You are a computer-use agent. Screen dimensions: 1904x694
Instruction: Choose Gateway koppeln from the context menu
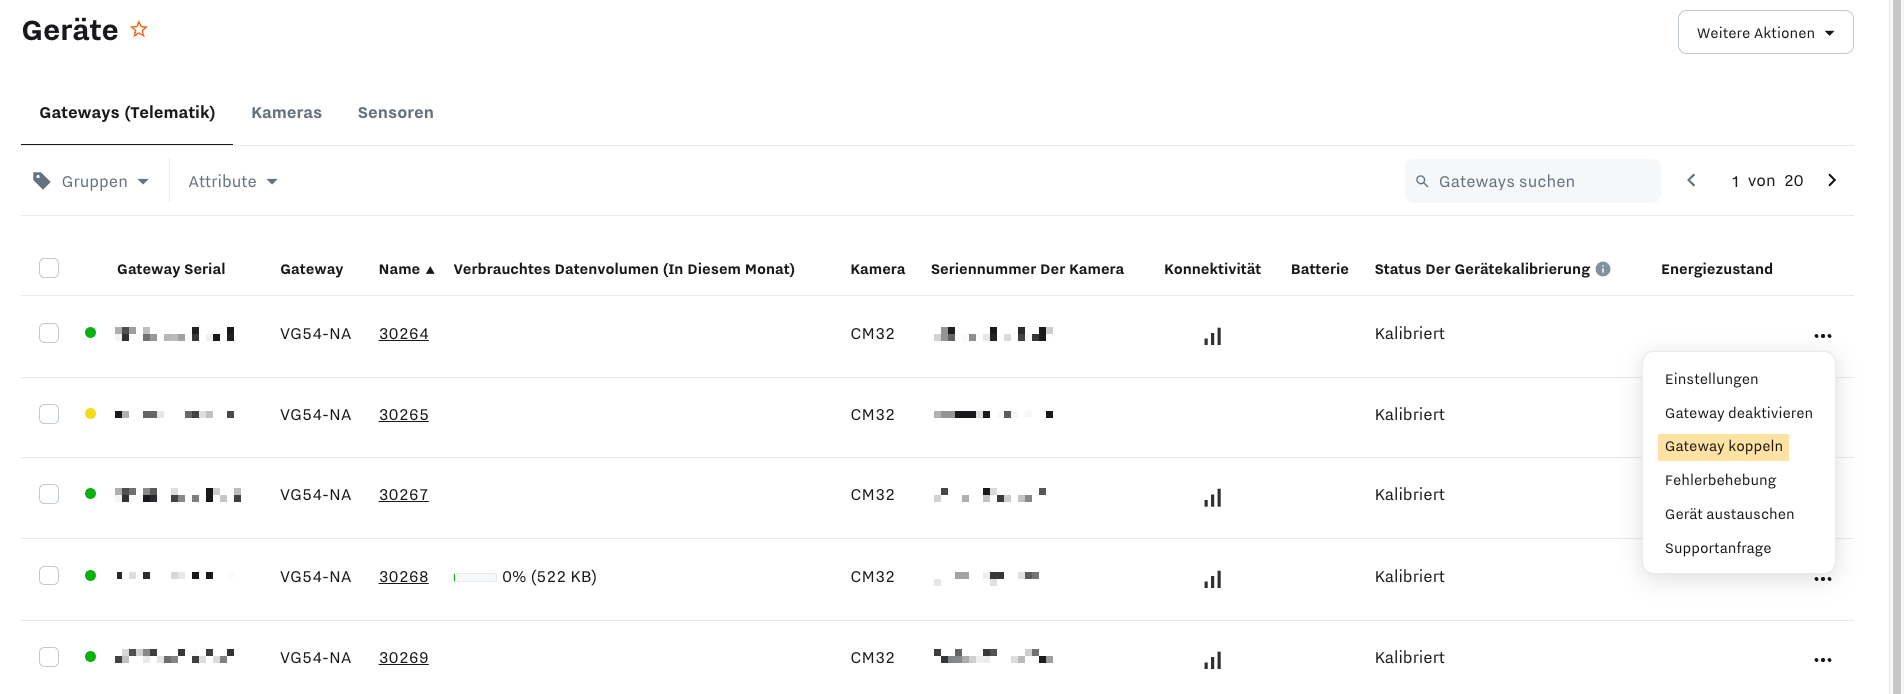tap(1723, 447)
